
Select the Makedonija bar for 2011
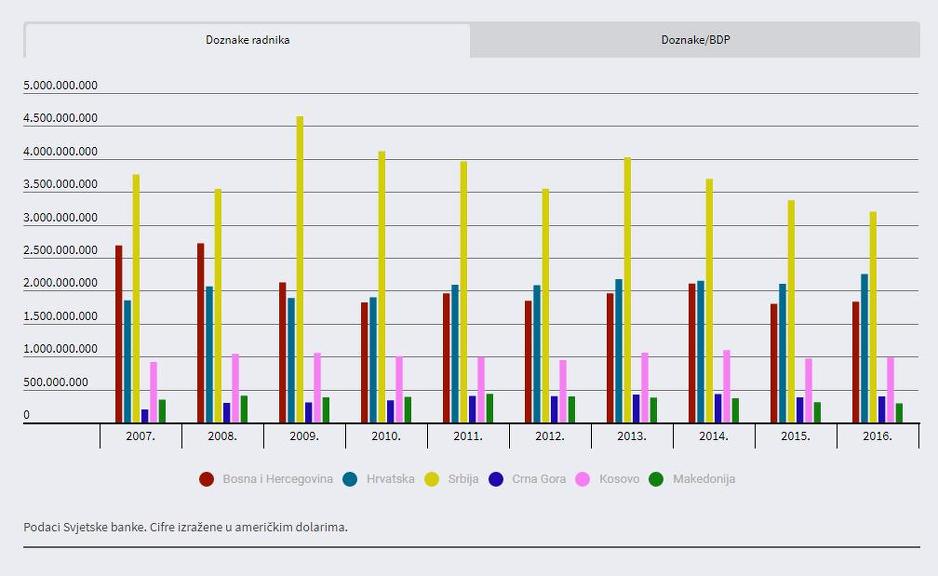(489, 408)
